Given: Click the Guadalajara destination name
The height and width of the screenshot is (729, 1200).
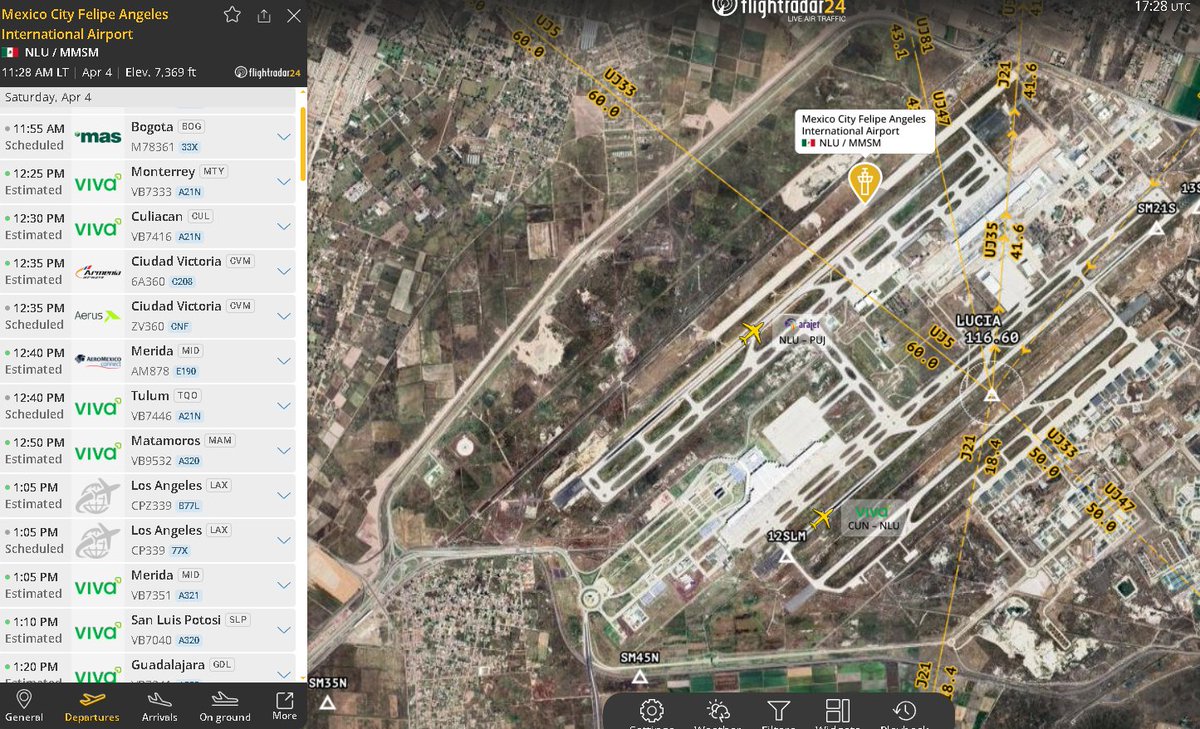Looking at the screenshot, I should pos(168,665).
